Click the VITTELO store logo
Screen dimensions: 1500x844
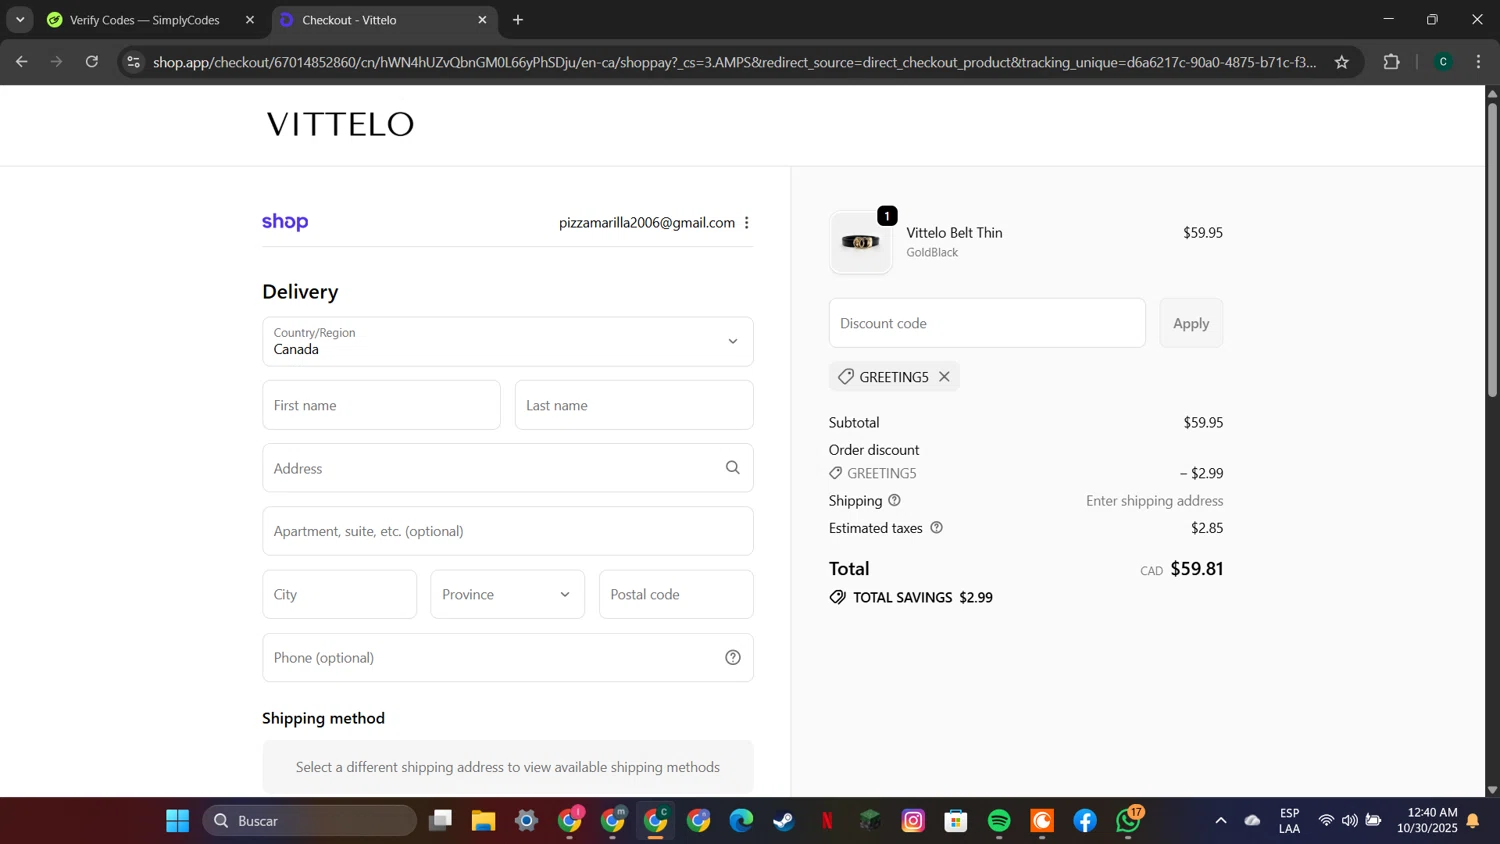[x=340, y=124]
